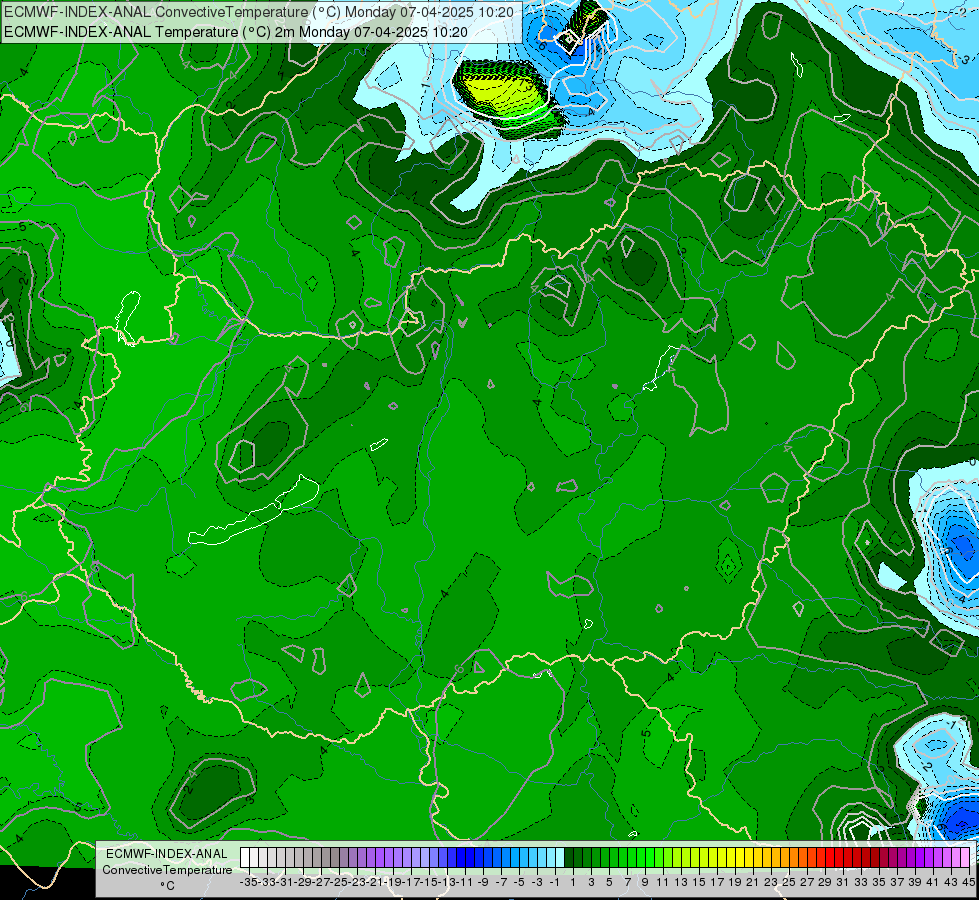
Task: Click the legend value -11
Action: [465, 882]
